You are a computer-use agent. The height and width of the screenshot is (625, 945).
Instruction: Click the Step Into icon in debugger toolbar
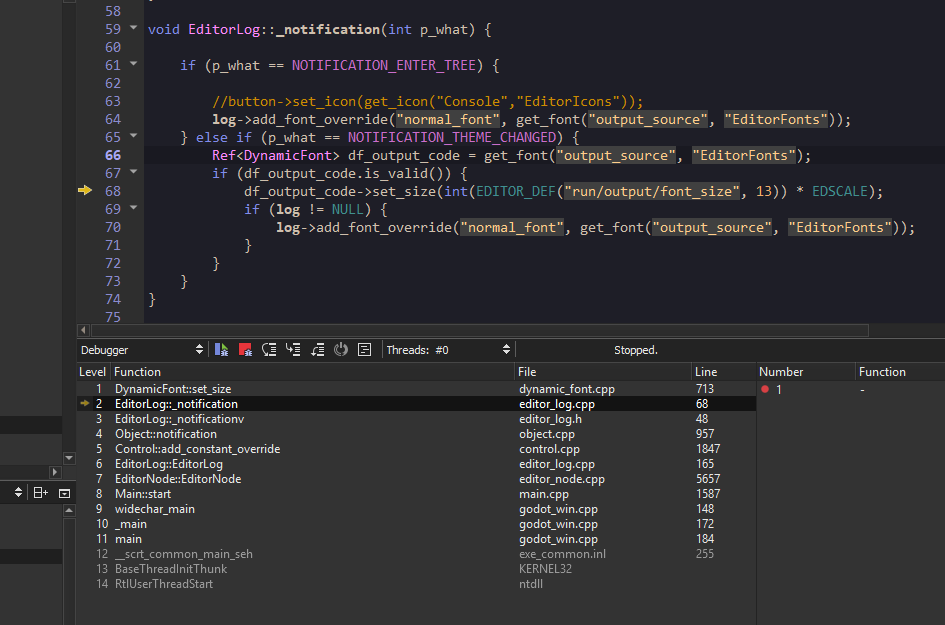(x=293, y=349)
